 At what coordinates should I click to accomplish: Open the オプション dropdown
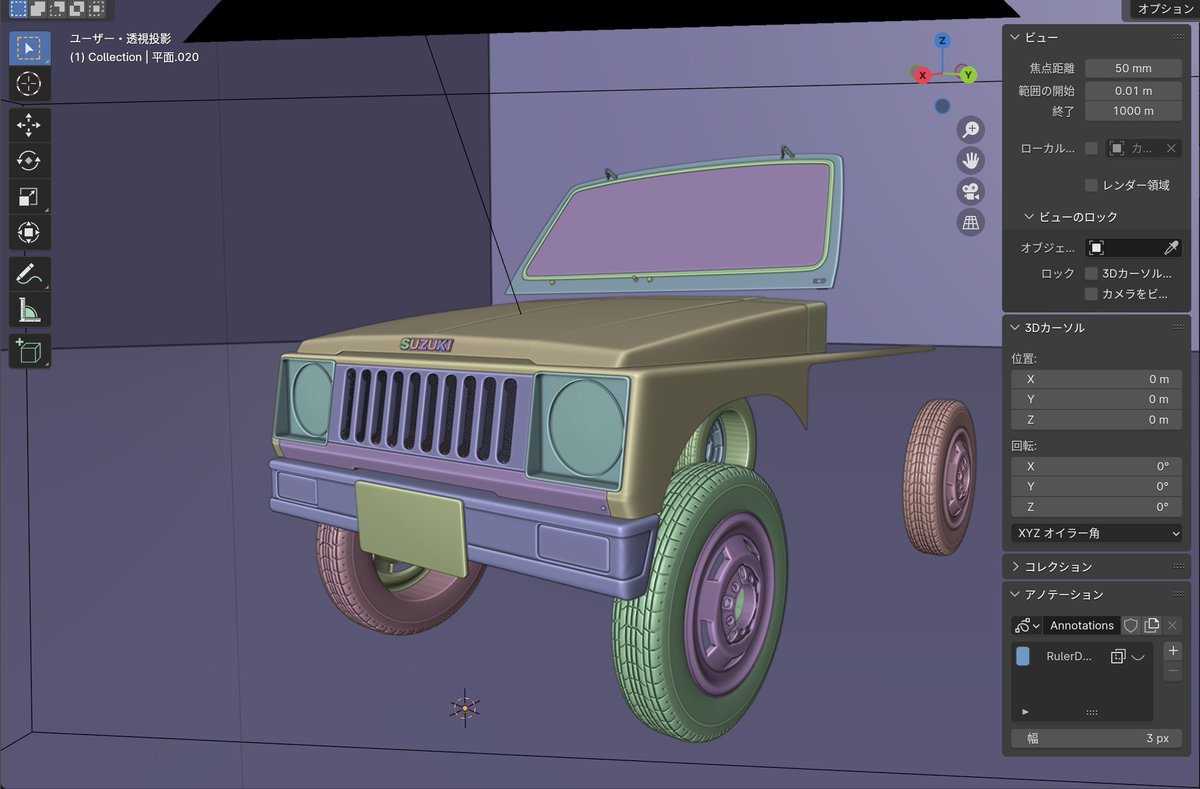pos(1164,9)
